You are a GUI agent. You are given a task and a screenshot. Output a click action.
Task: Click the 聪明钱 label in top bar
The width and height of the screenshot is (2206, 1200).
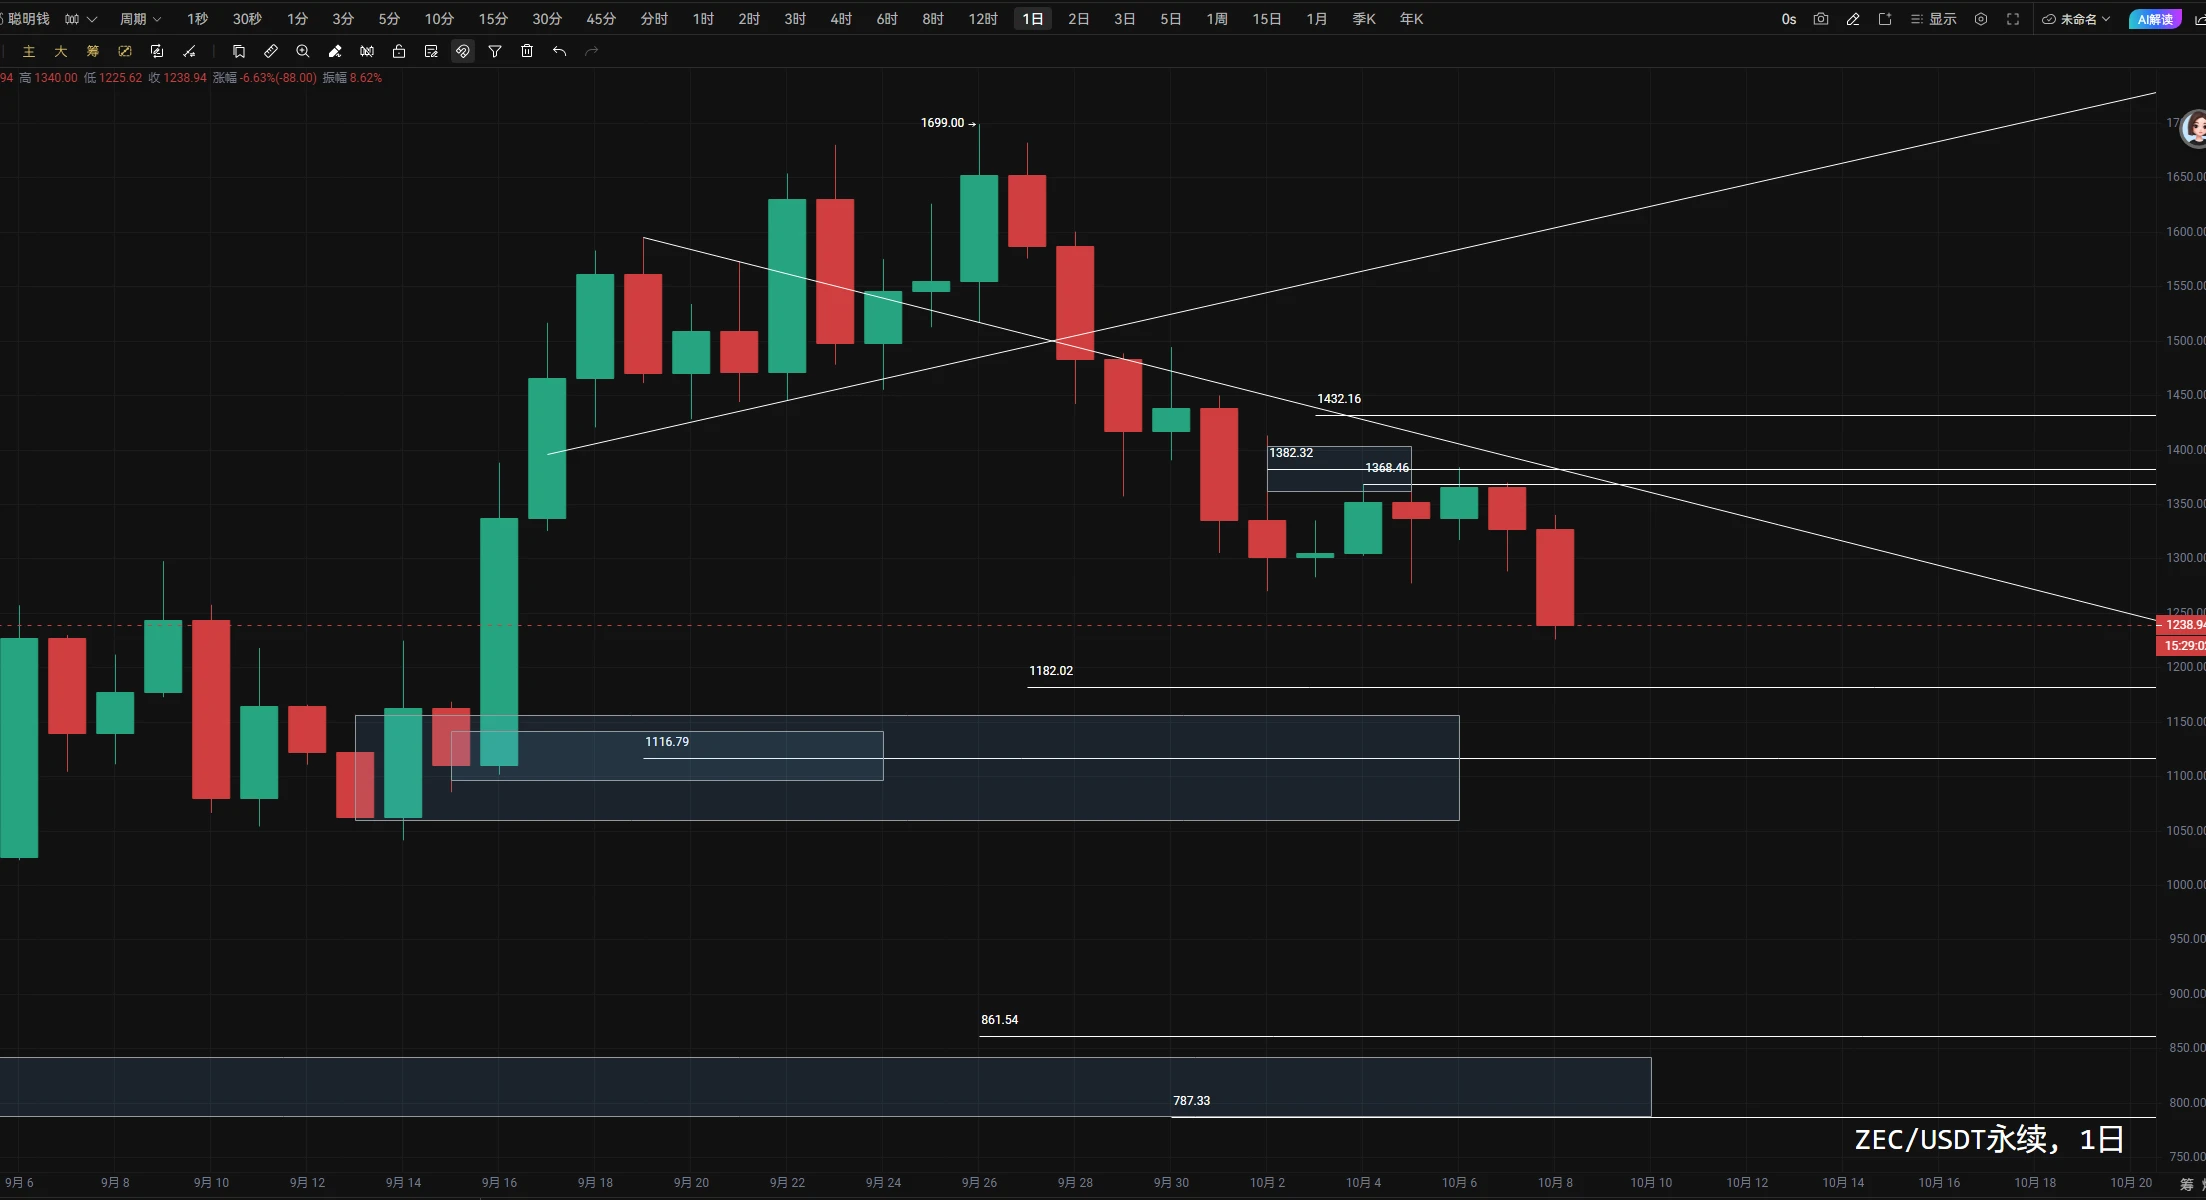(x=28, y=19)
